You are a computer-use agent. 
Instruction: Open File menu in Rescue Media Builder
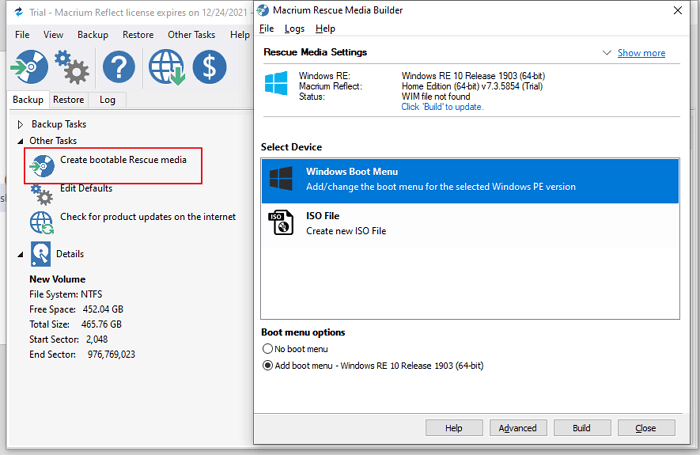pos(267,29)
